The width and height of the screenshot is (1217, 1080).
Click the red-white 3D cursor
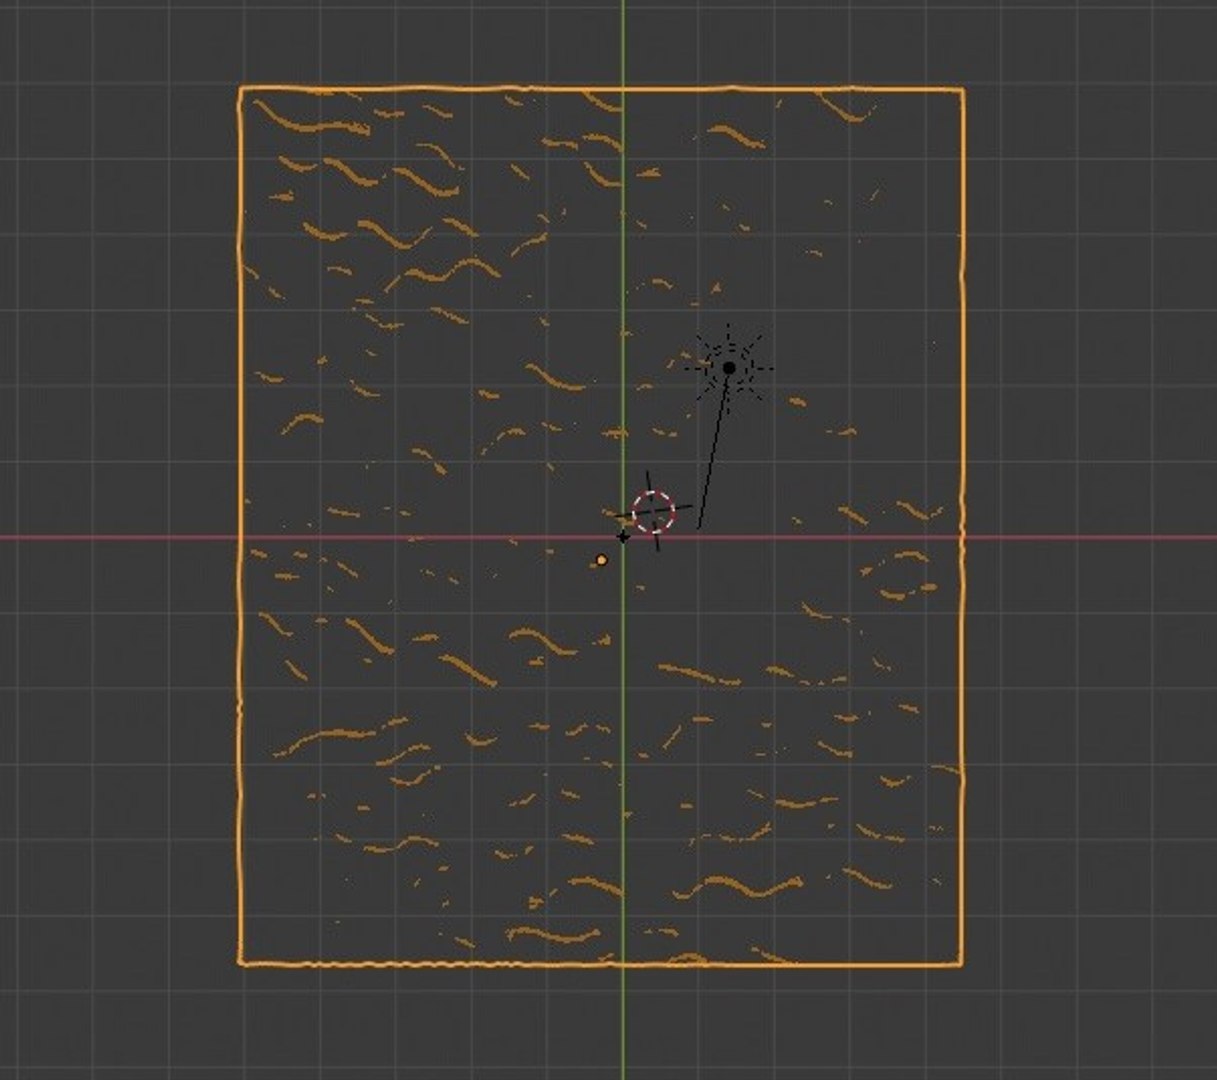pos(653,511)
